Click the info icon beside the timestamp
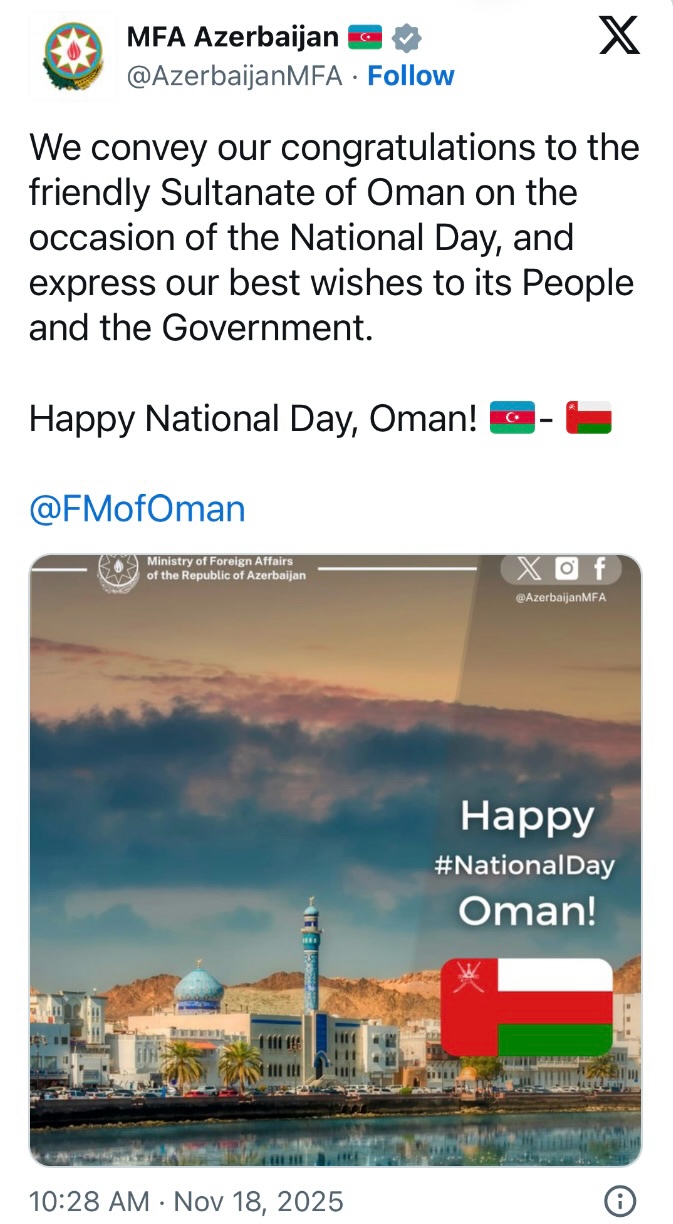 (621, 1200)
